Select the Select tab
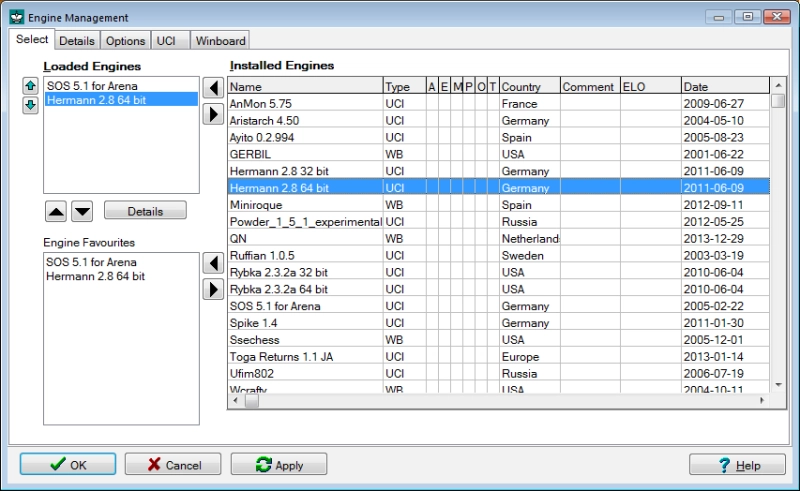Image resolution: width=800 pixels, height=491 pixels. tap(32, 39)
